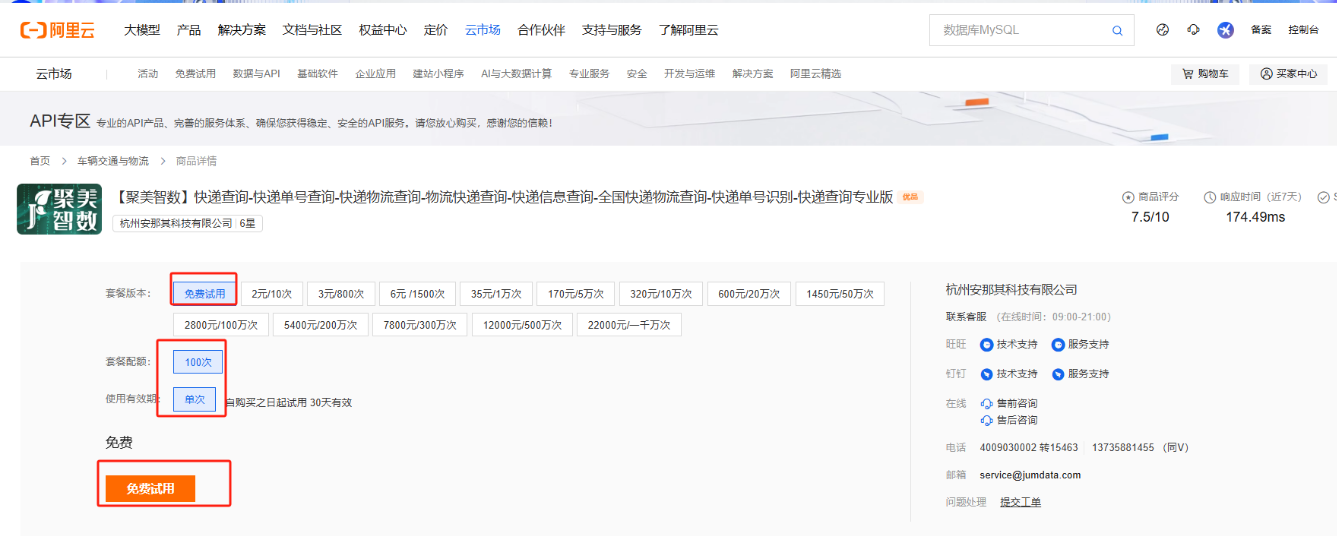Click the blue AI assistant icon in header
The image size is (1337, 536).
click(x=1225, y=30)
